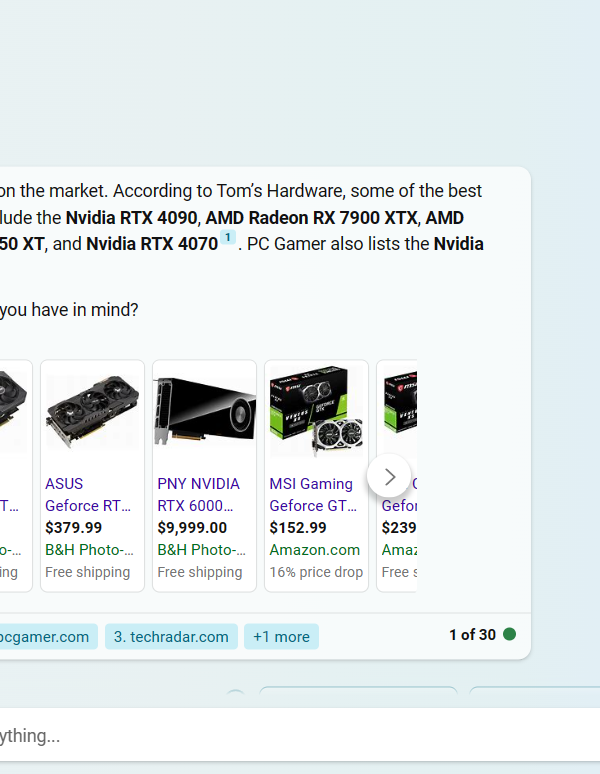
Task: Click the $379.99 price on ASUS card
Action: 74,527
